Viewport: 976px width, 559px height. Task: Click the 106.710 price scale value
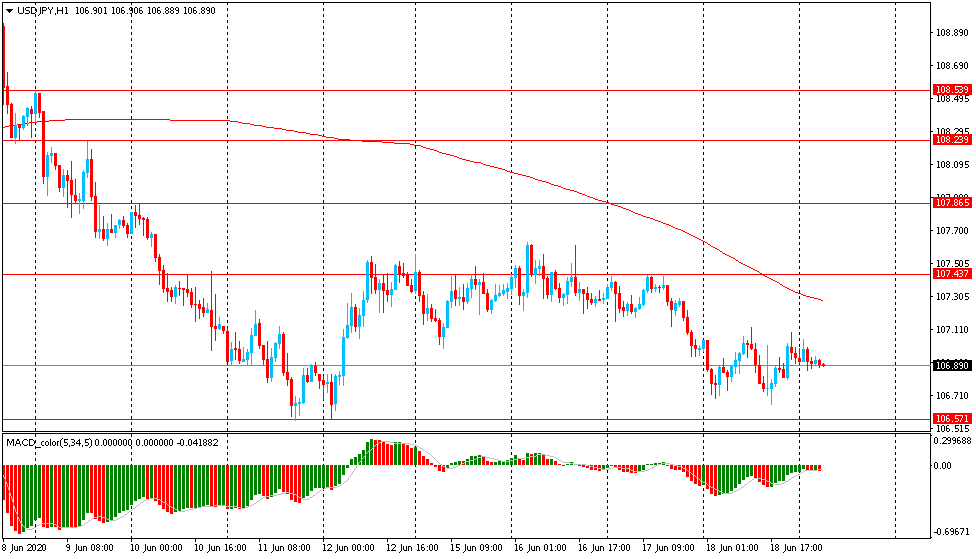tap(952, 395)
